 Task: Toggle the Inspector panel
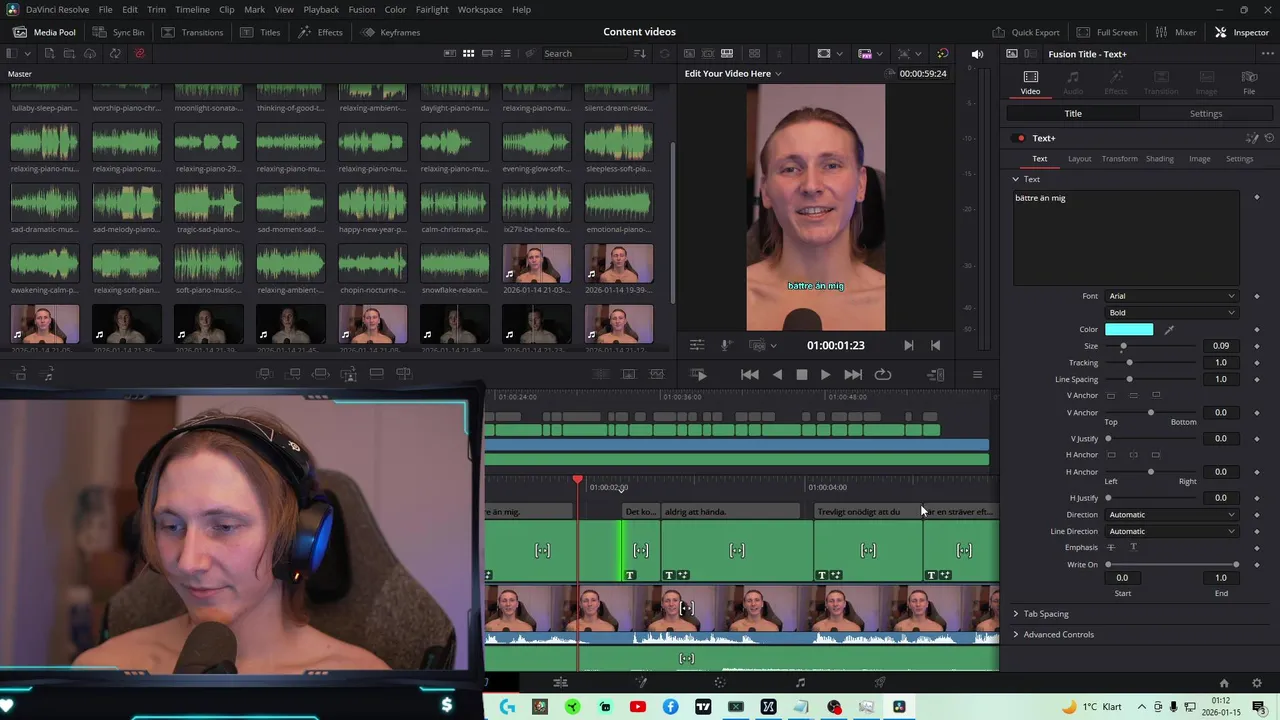(1241, 32)
